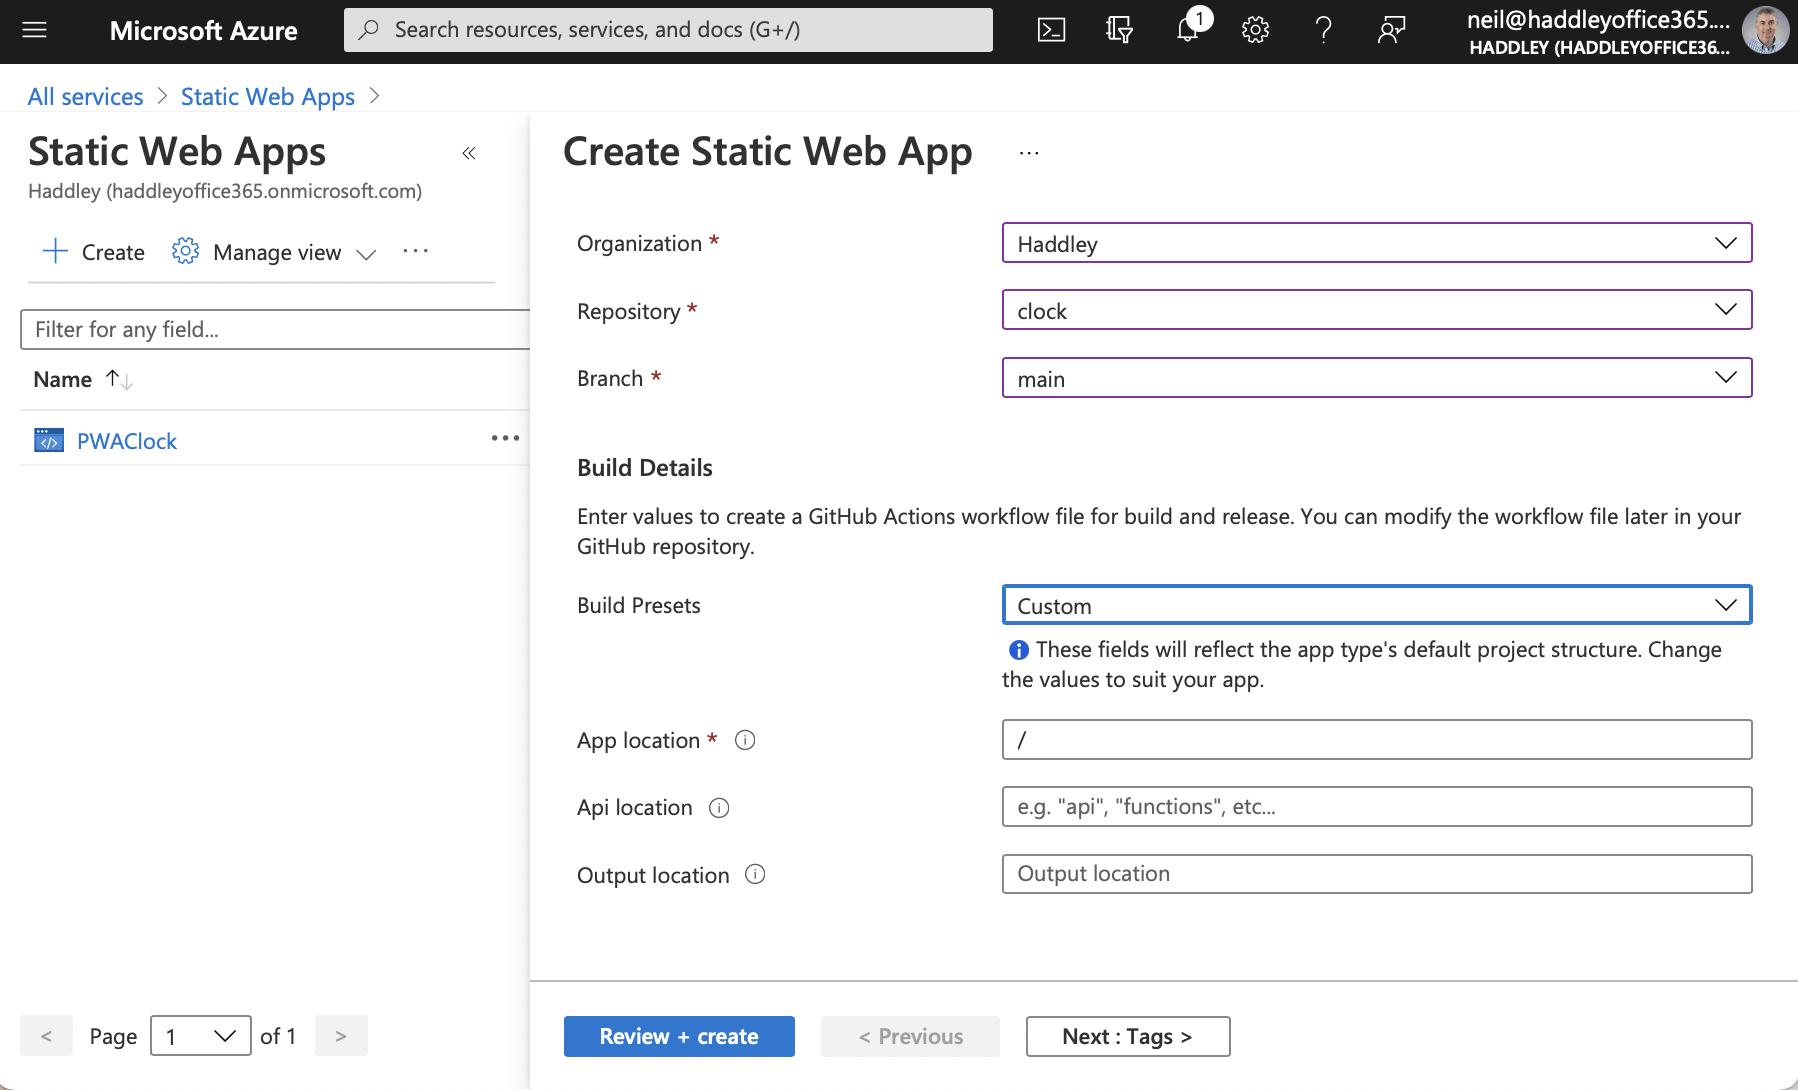Open the Organization dropdown

(1376, 243)
